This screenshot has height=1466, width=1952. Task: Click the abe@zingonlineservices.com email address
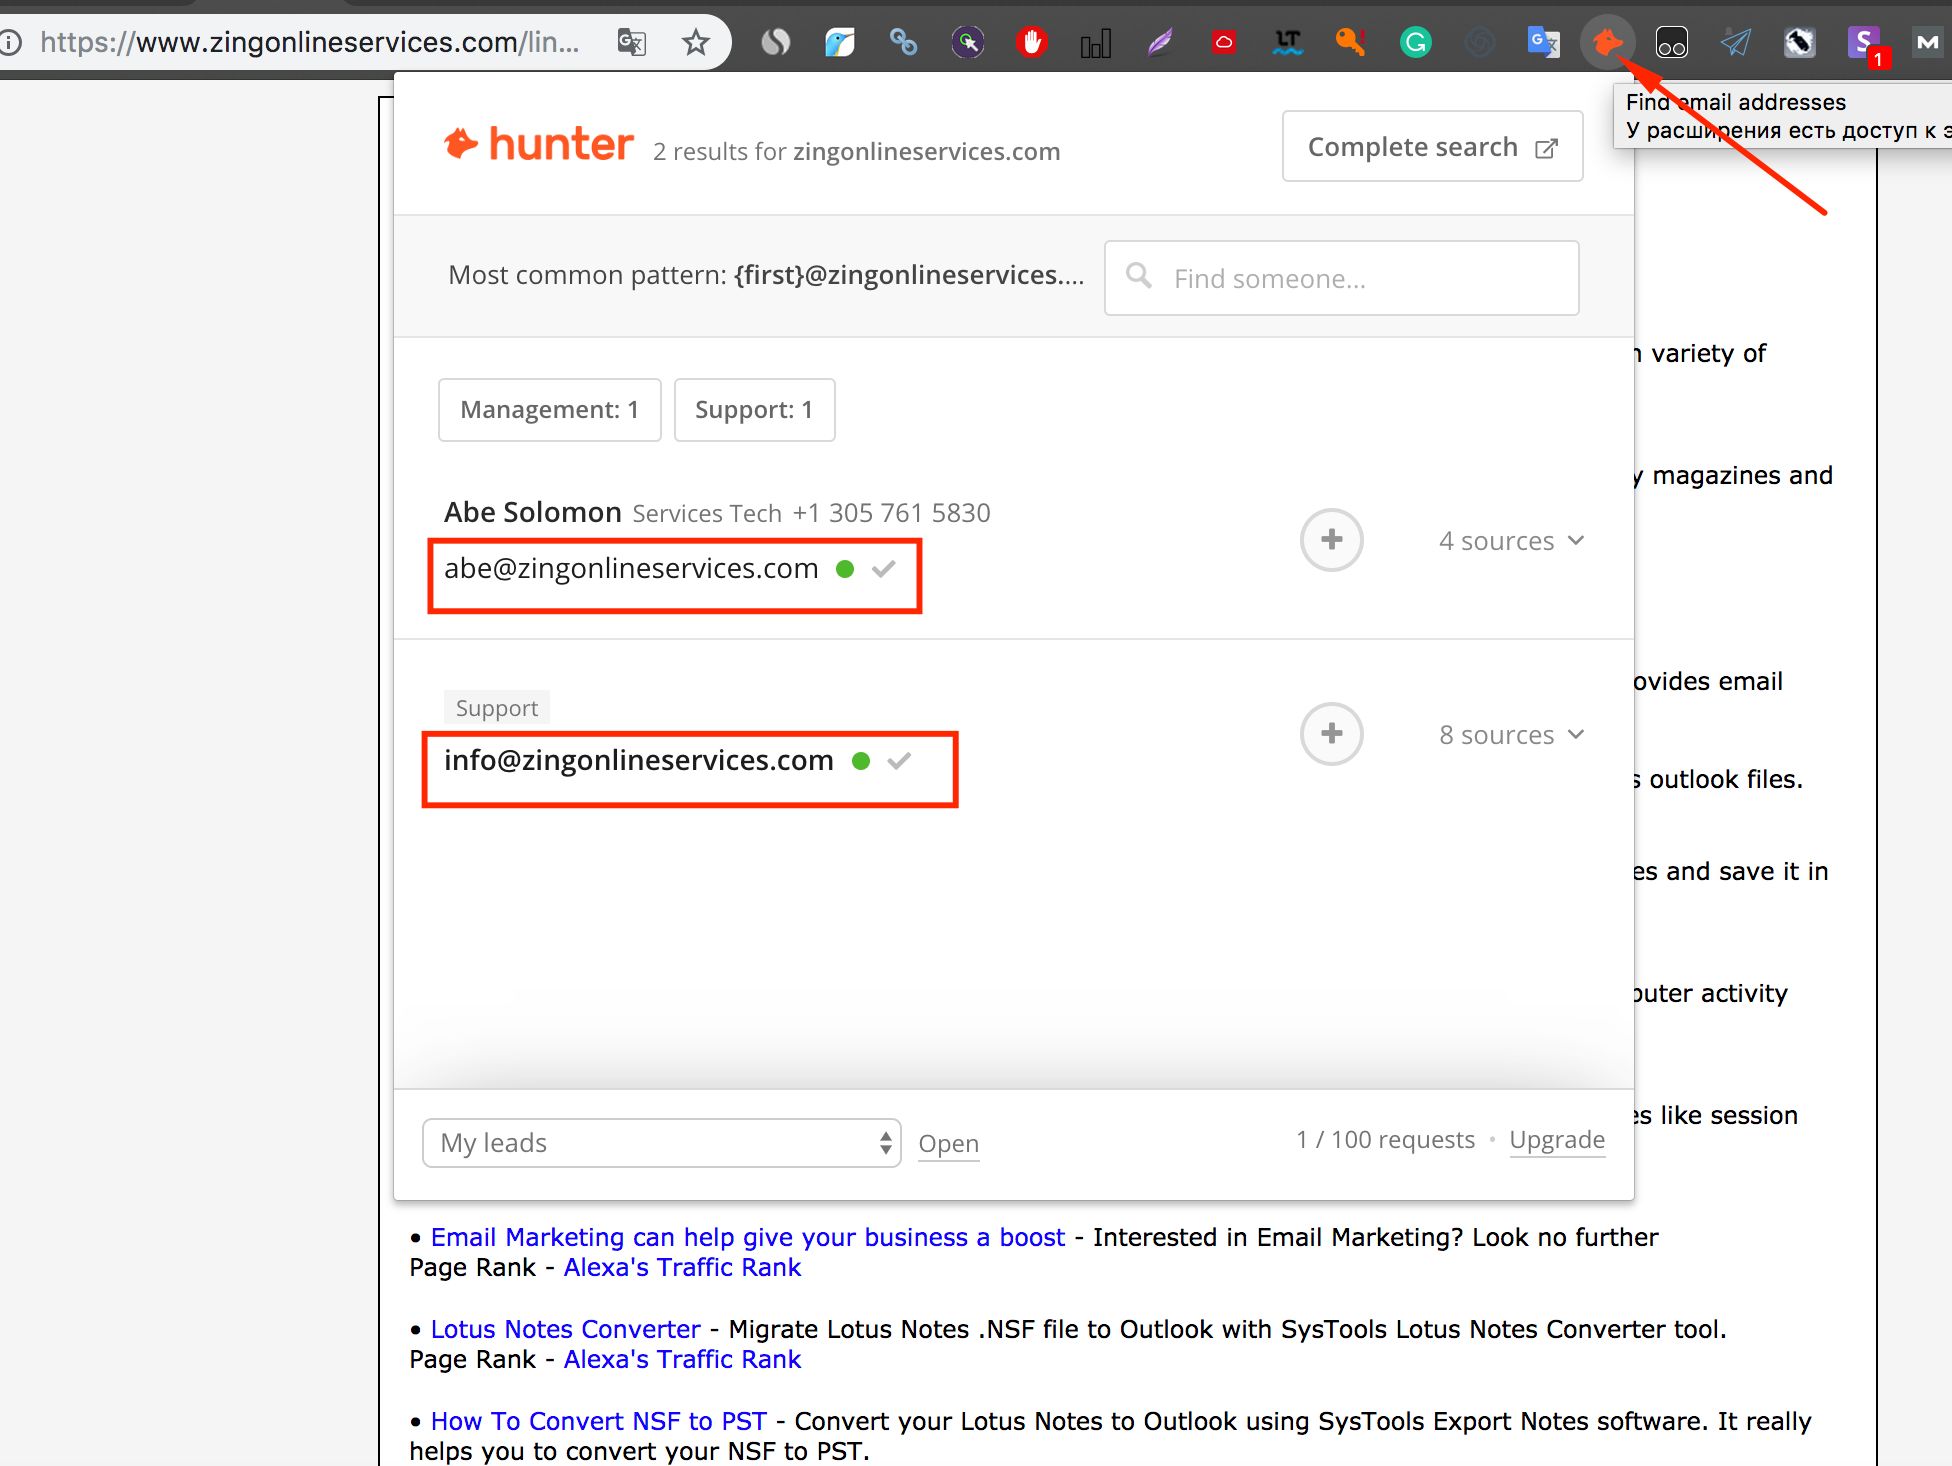click(x=631, y=568)
